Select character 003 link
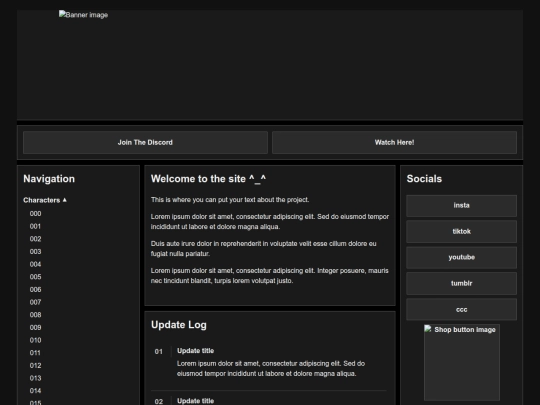 tap(35, 252)
